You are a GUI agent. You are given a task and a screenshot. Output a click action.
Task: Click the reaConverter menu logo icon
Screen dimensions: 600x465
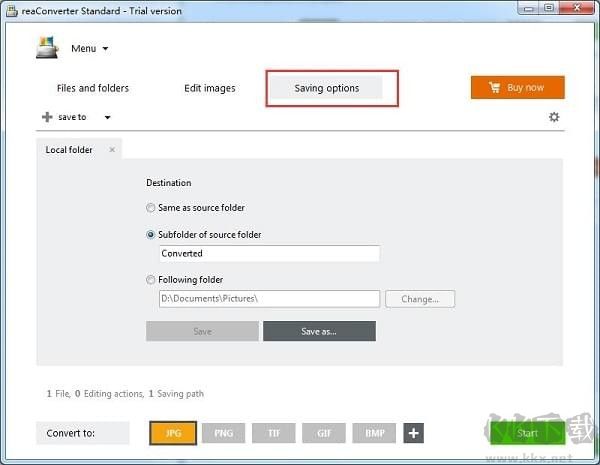[x=47, y=48]
